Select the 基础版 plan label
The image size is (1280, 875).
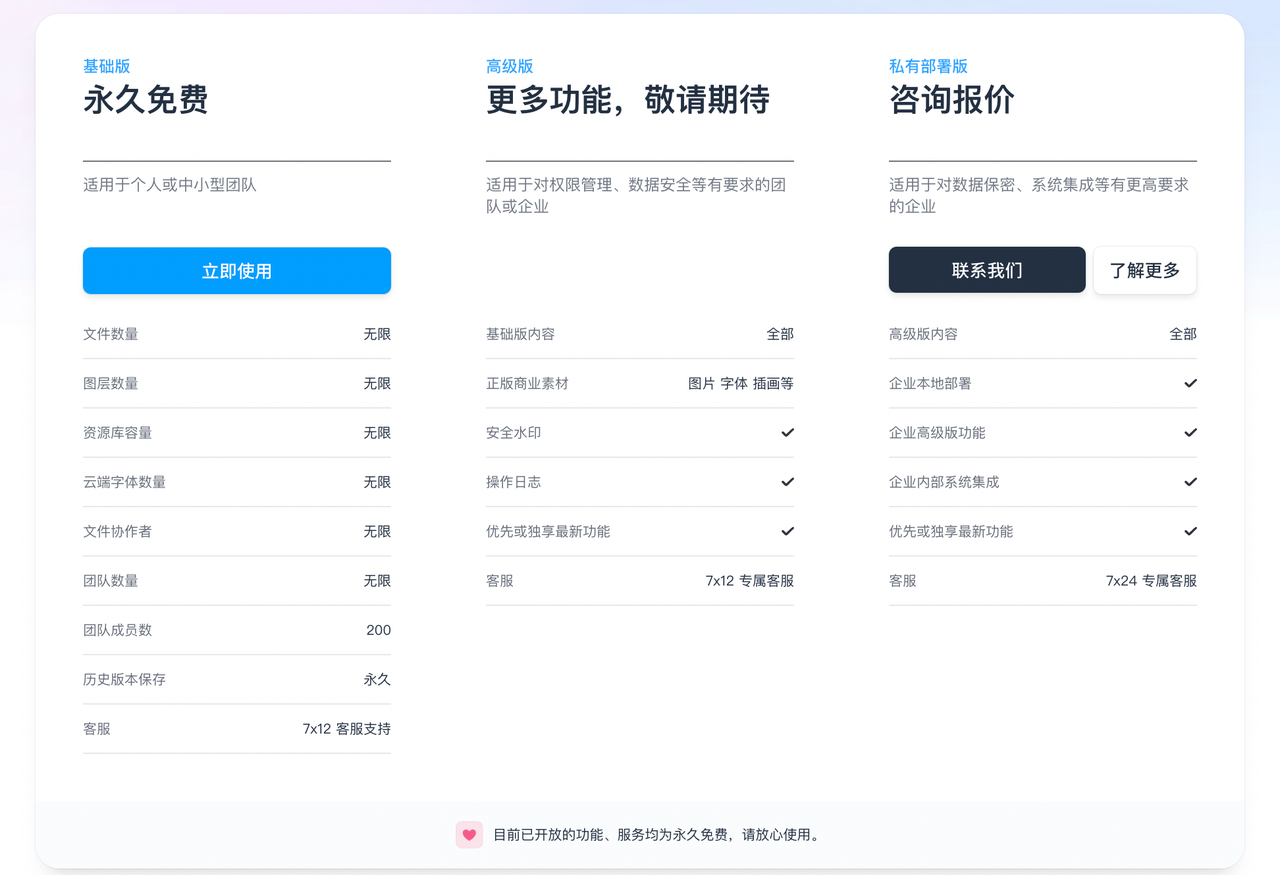pos(107,66)
